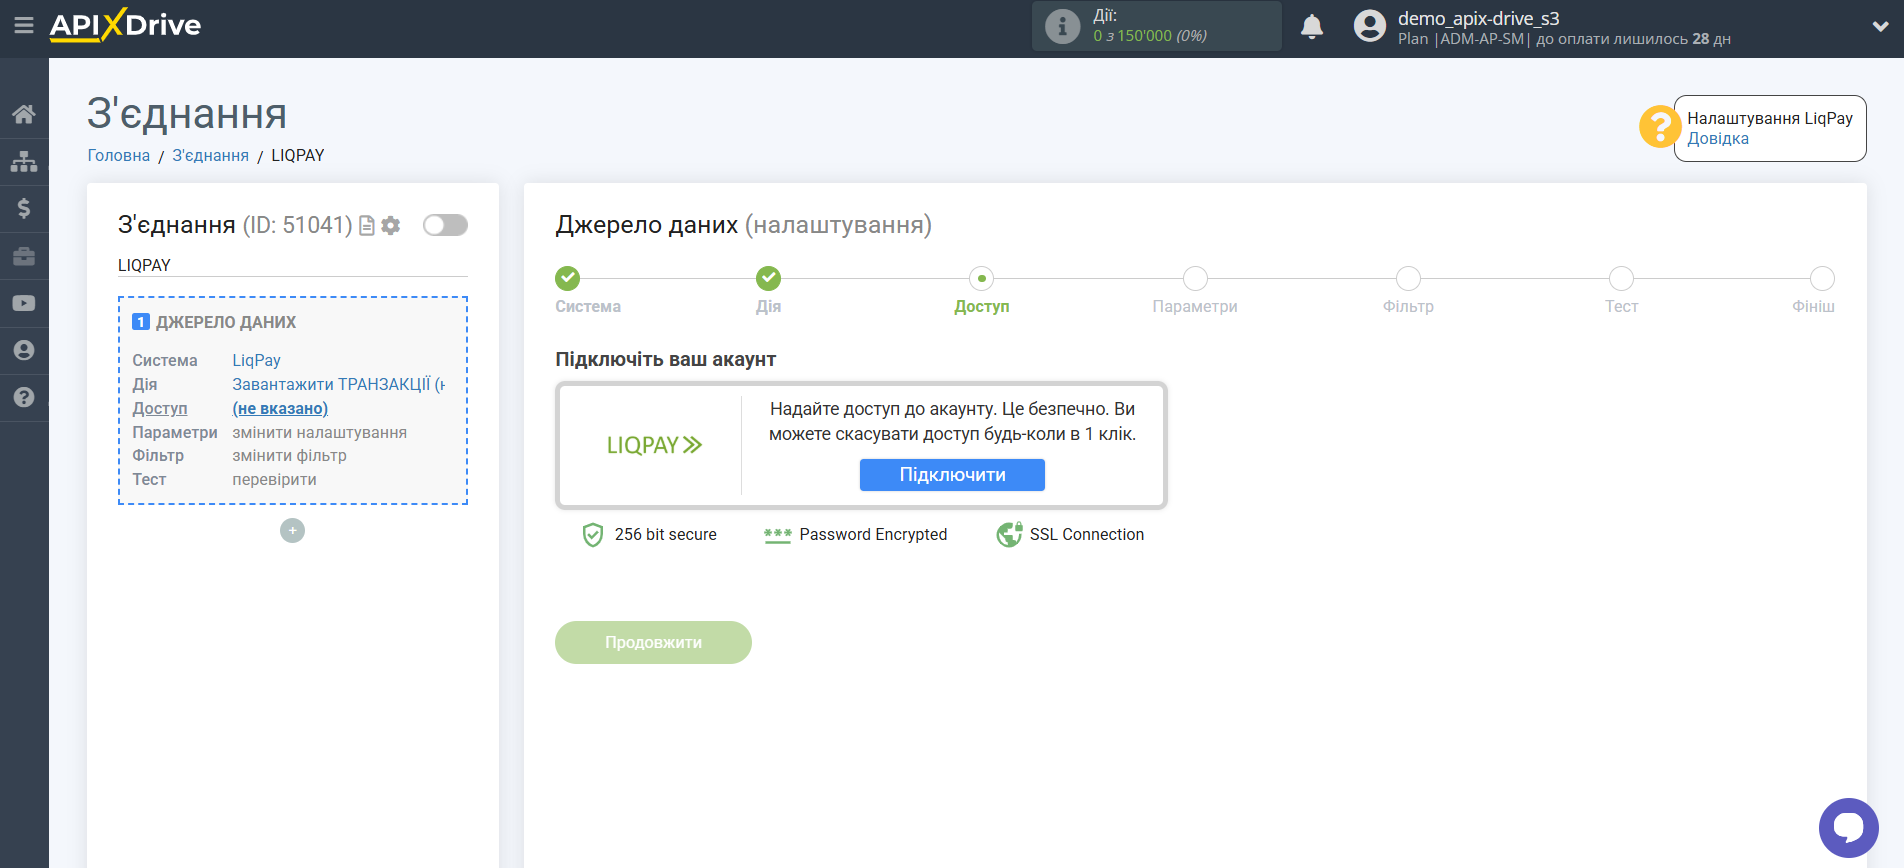
Task: Open the connection settings gear
Action: pyautogui.click(x=391, y=226)
